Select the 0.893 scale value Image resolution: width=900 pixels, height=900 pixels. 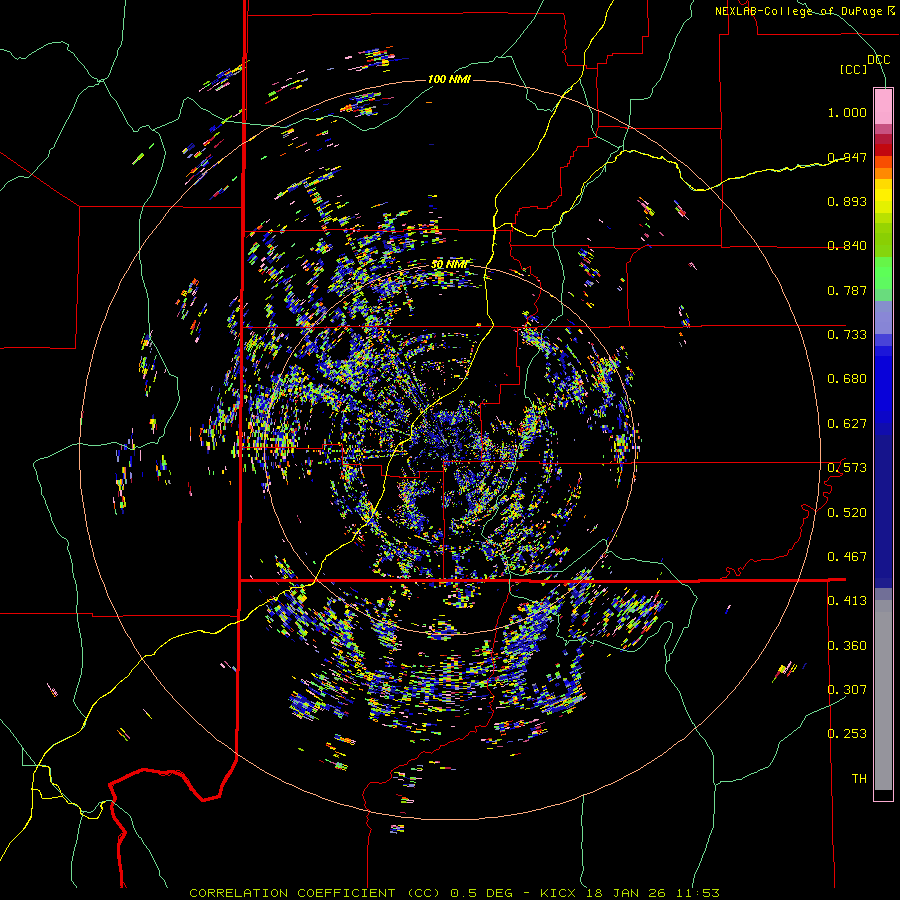847,201
